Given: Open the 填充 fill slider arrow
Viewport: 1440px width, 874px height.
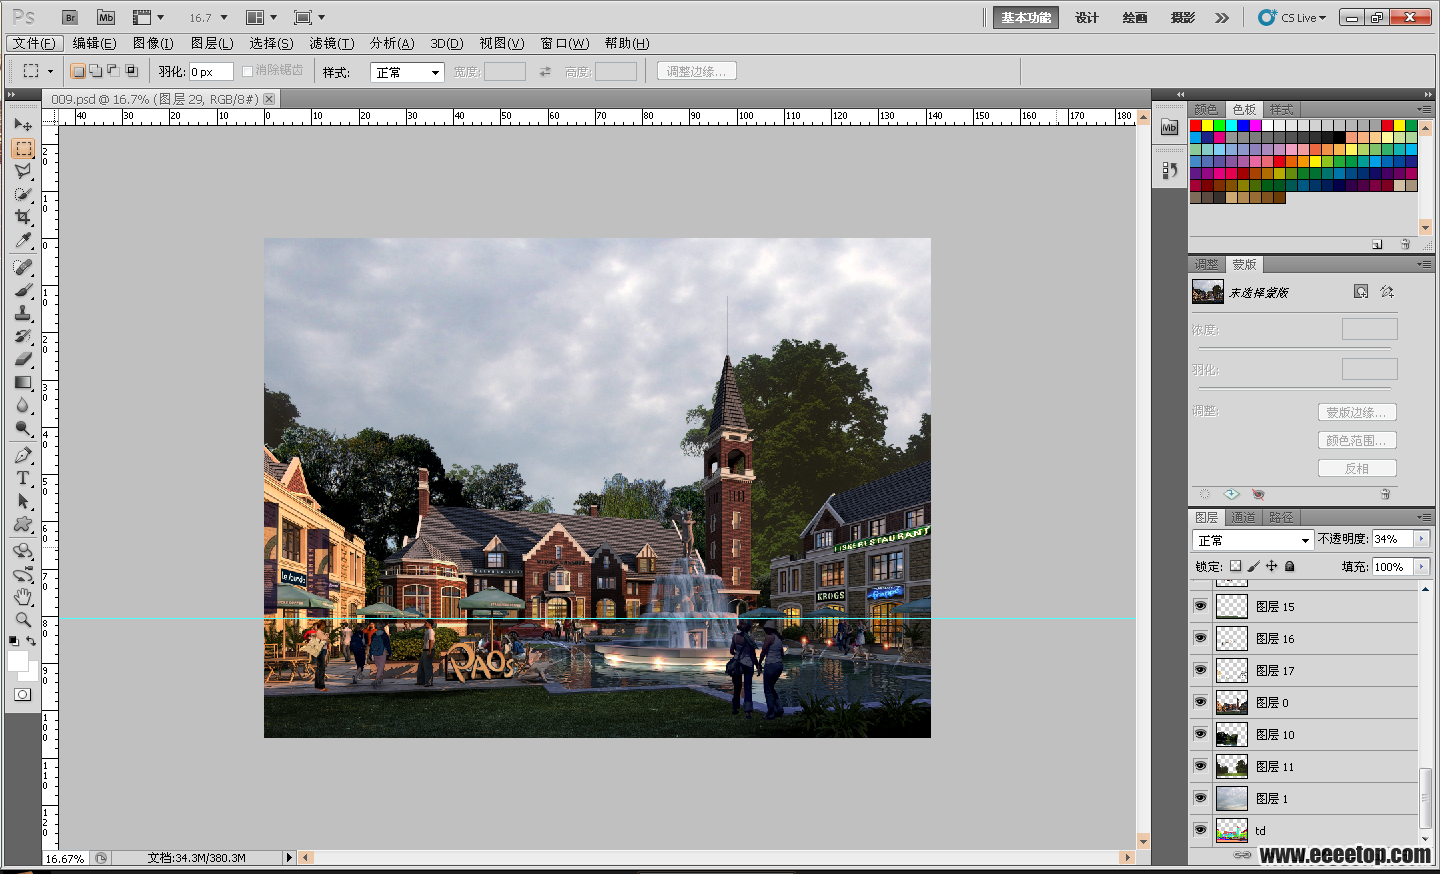Looking at the screenshot, I should pos(1421,567).
